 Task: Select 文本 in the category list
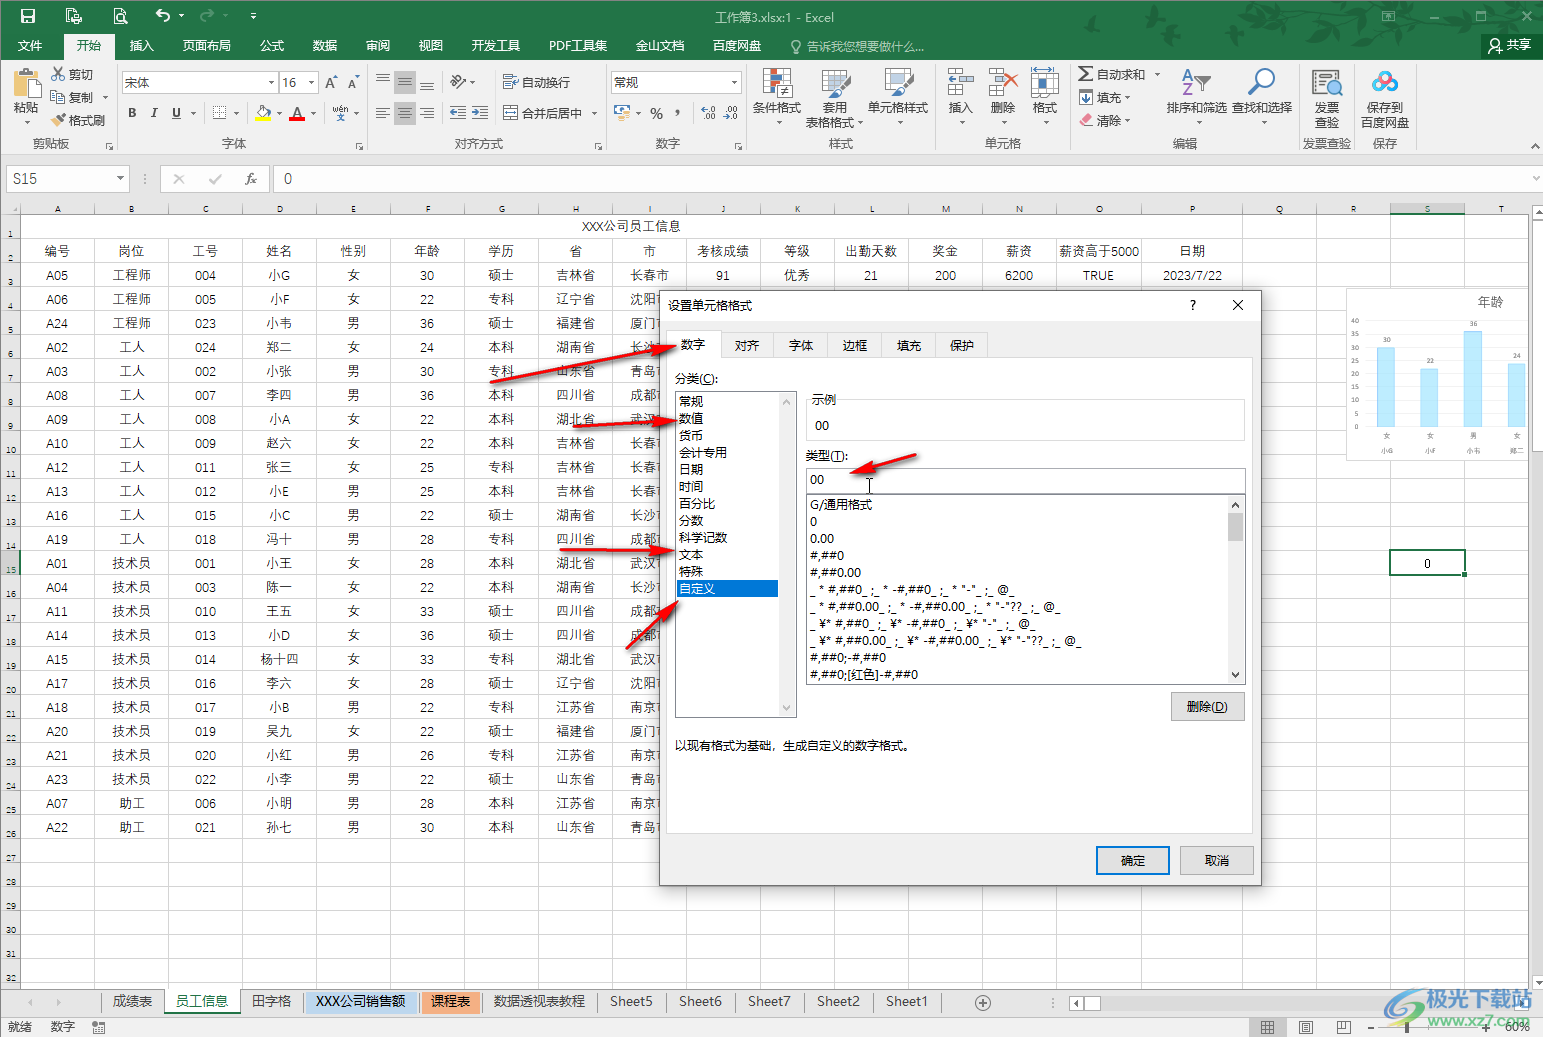[691, 554]
